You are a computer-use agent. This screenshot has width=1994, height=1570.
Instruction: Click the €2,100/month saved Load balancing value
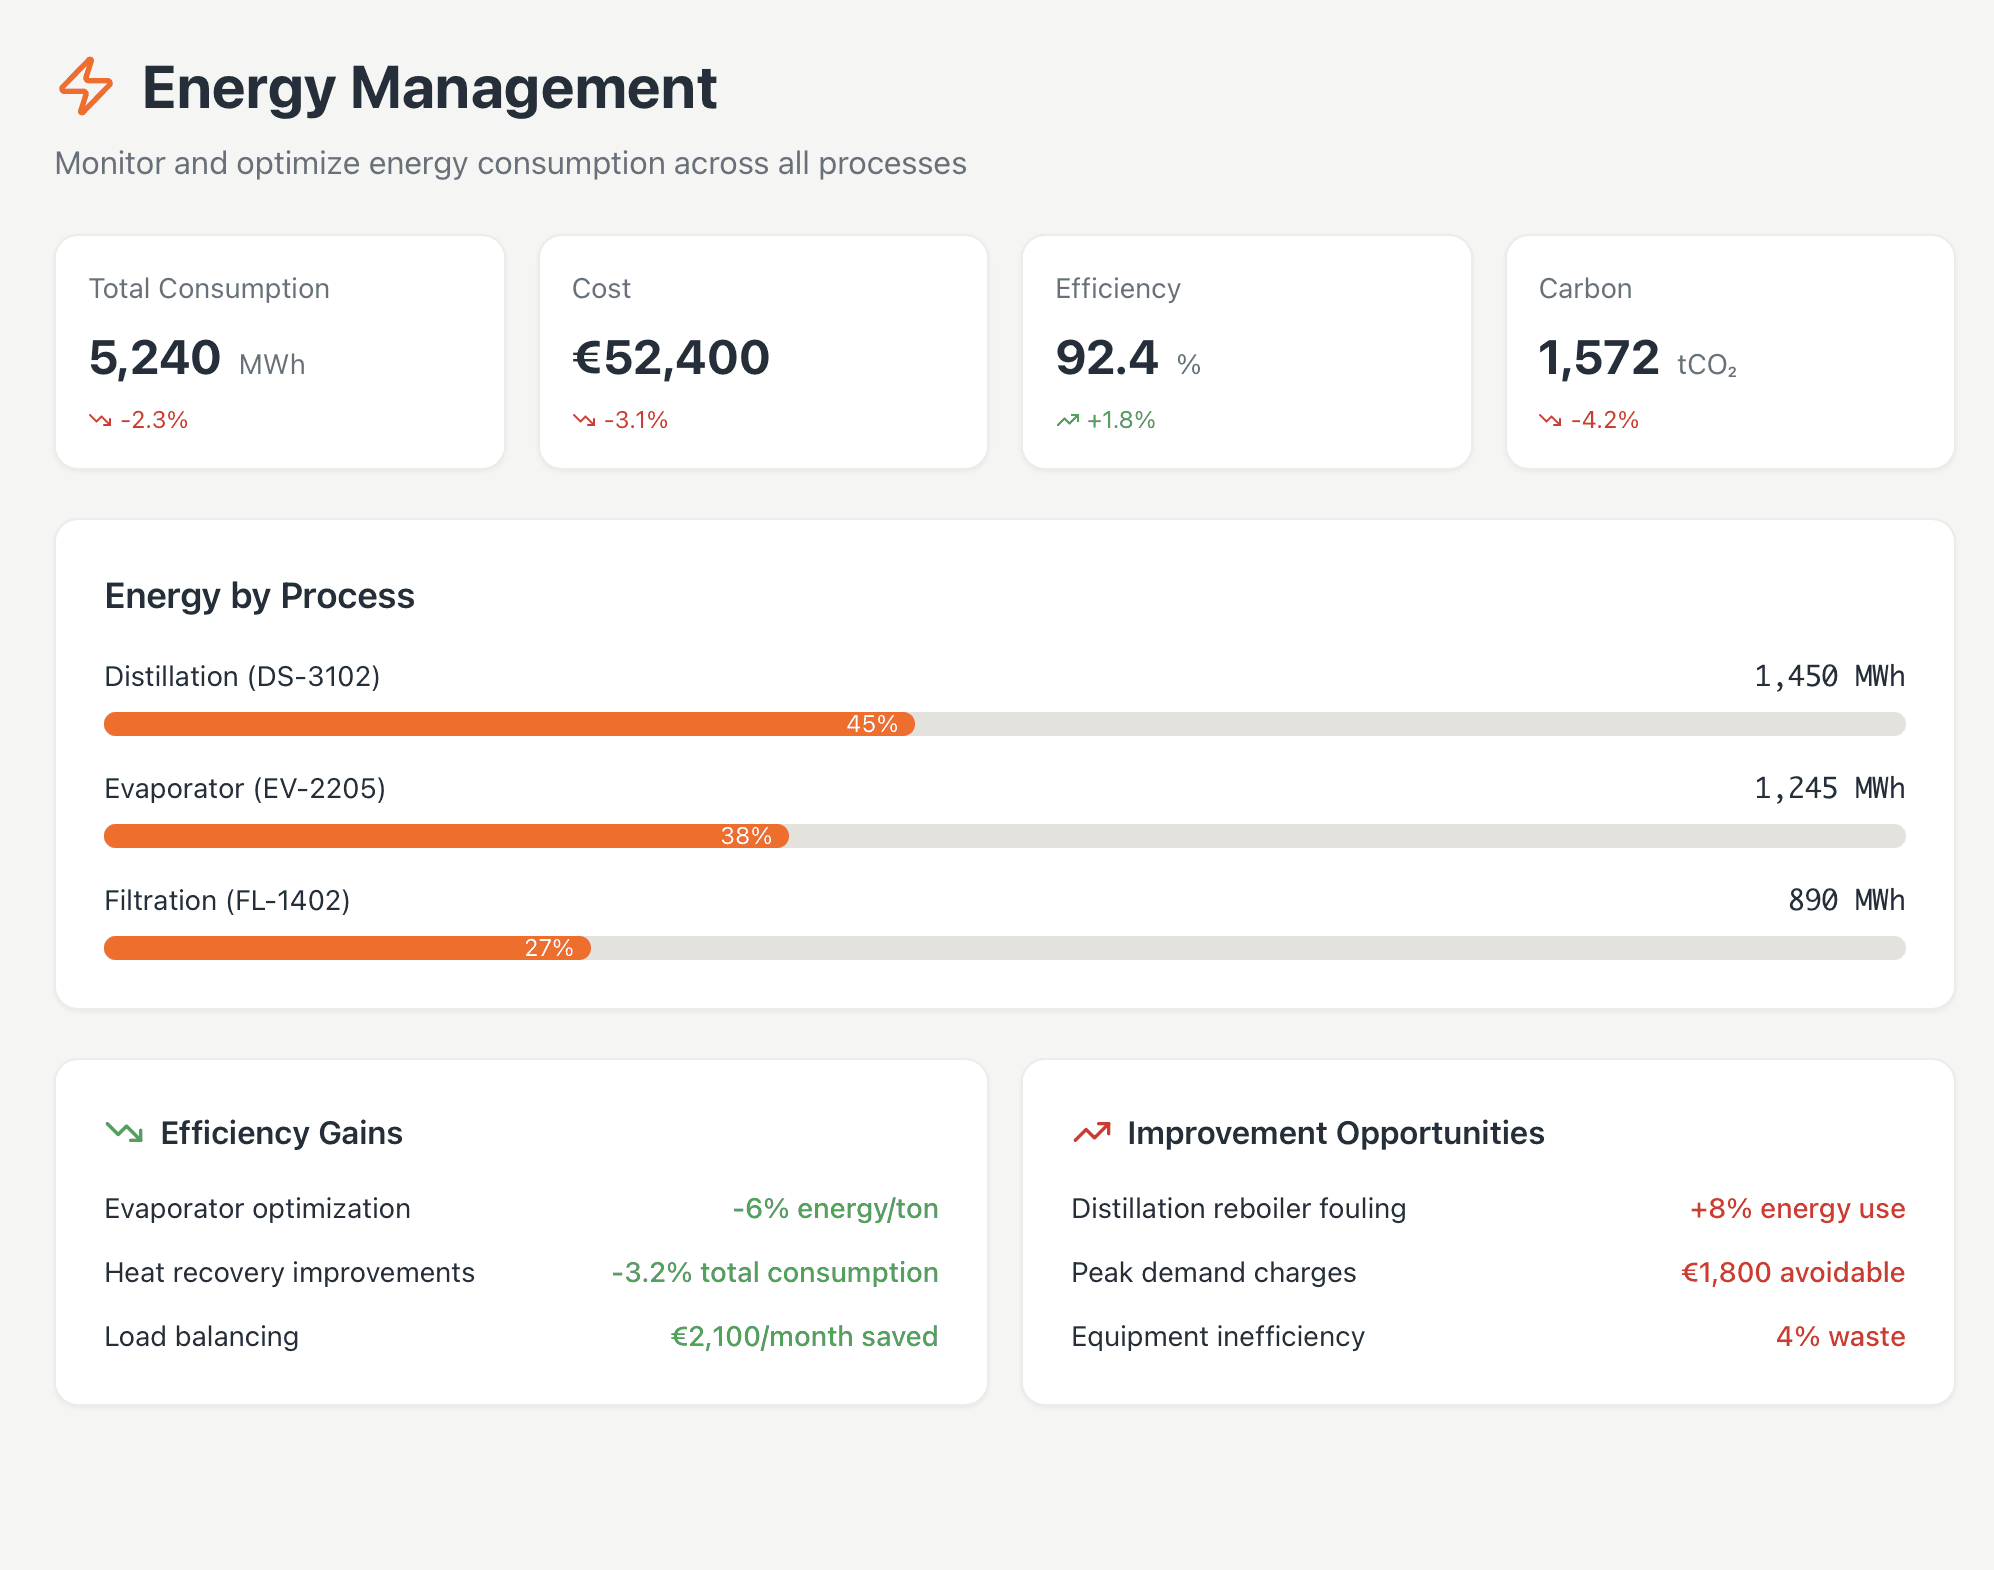(804, 1336)
